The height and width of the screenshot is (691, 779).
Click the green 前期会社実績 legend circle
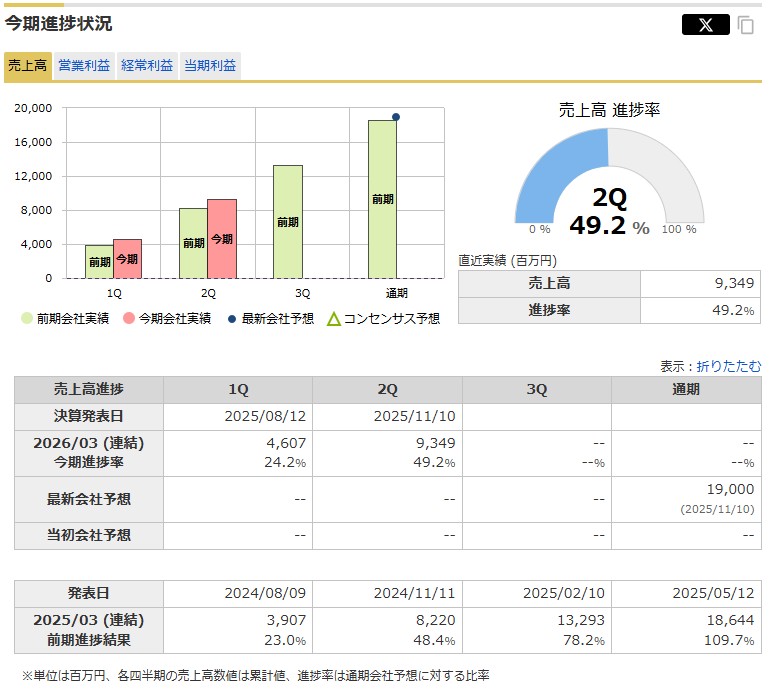tap(26, 319)
